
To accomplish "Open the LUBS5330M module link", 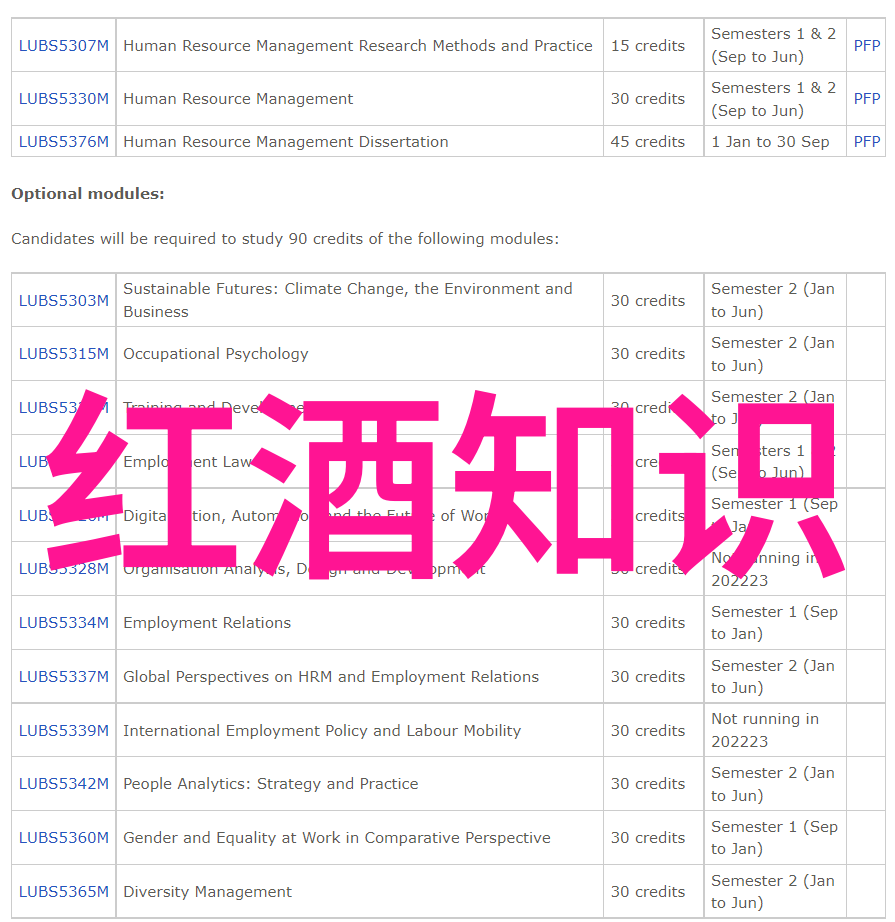I will click(64, 98).
